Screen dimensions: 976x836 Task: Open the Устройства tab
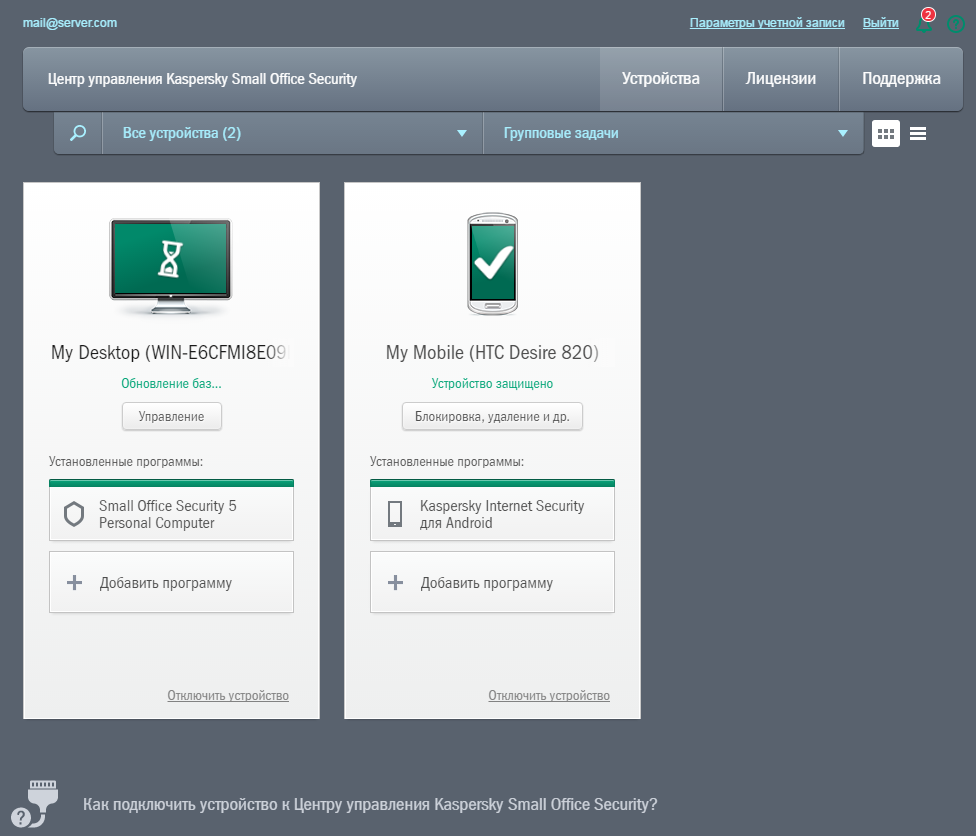(660, 79)
